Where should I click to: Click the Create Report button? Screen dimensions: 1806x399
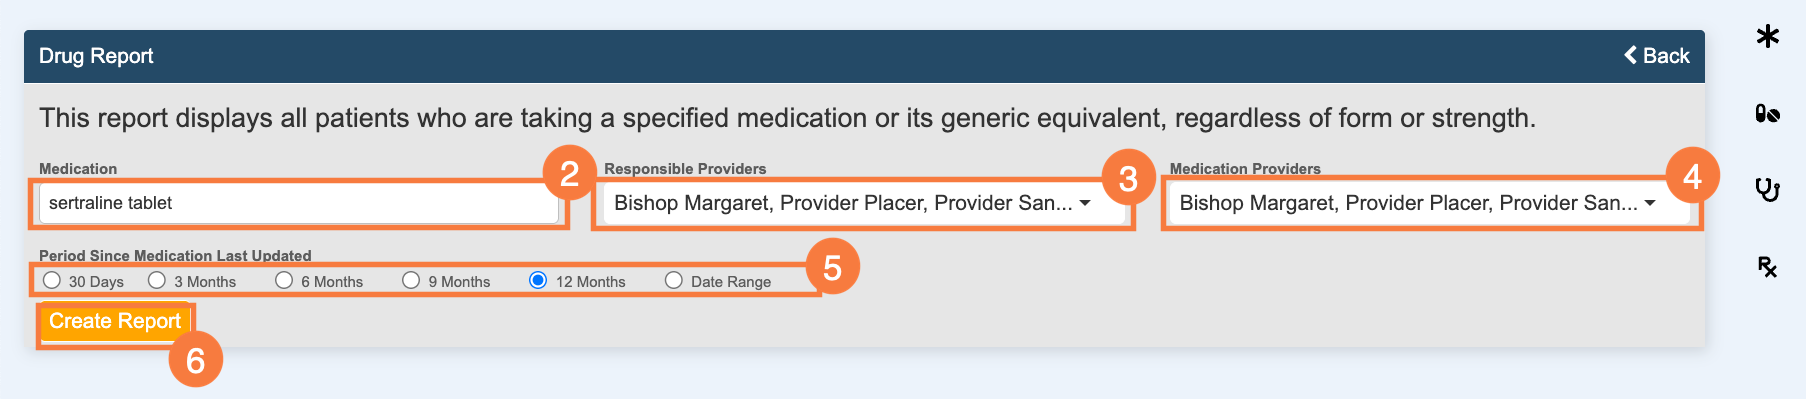(x=115, y=321)
